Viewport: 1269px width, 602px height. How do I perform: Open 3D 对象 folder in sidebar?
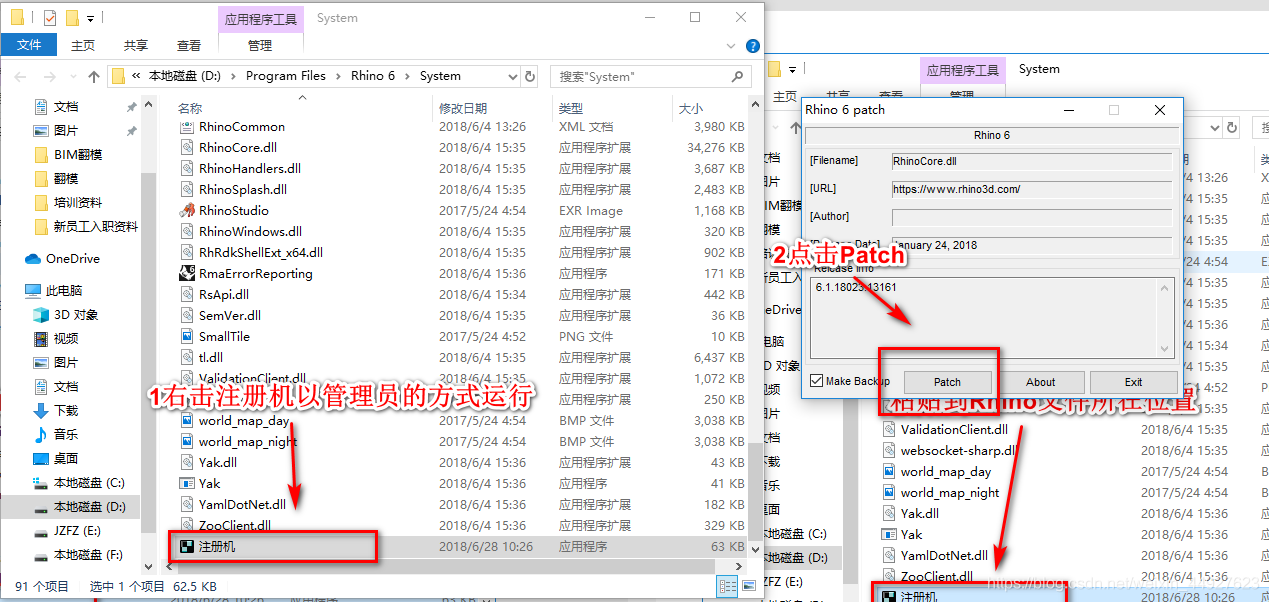point(66,315)
